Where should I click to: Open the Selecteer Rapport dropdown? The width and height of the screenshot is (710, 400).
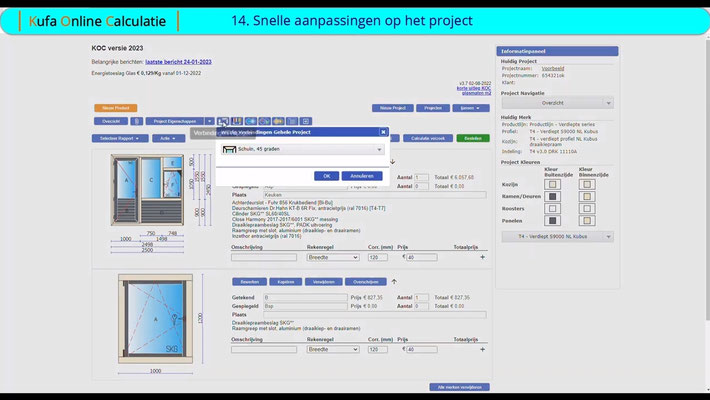pyautogui.click(x=120, y=138)
